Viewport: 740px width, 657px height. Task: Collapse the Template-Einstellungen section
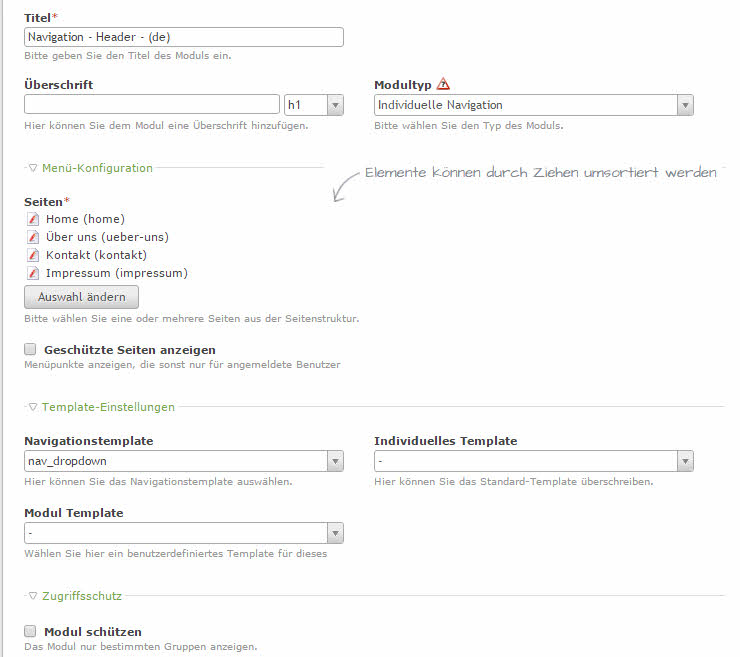click(x=100, y=407)
